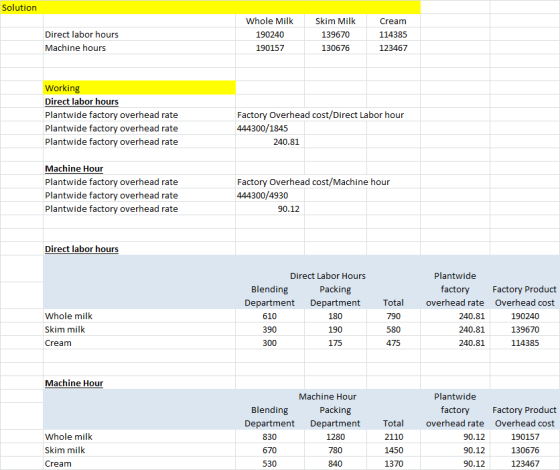Click Whole milk machine total 2110
Image resolution: width=560 pixels, height=470 pixels.
pyautogui.click(x=393, y=437)
